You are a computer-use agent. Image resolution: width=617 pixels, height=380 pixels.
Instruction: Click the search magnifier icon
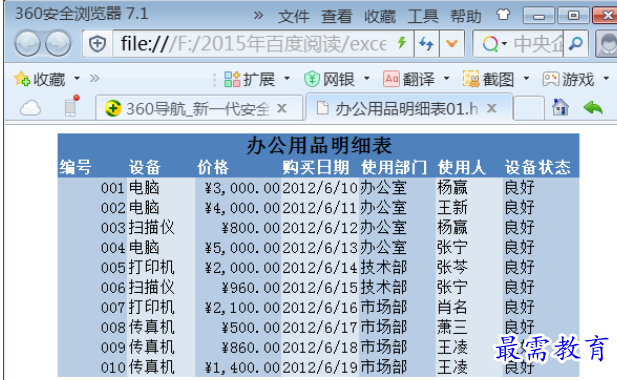[x=576, y=44]
